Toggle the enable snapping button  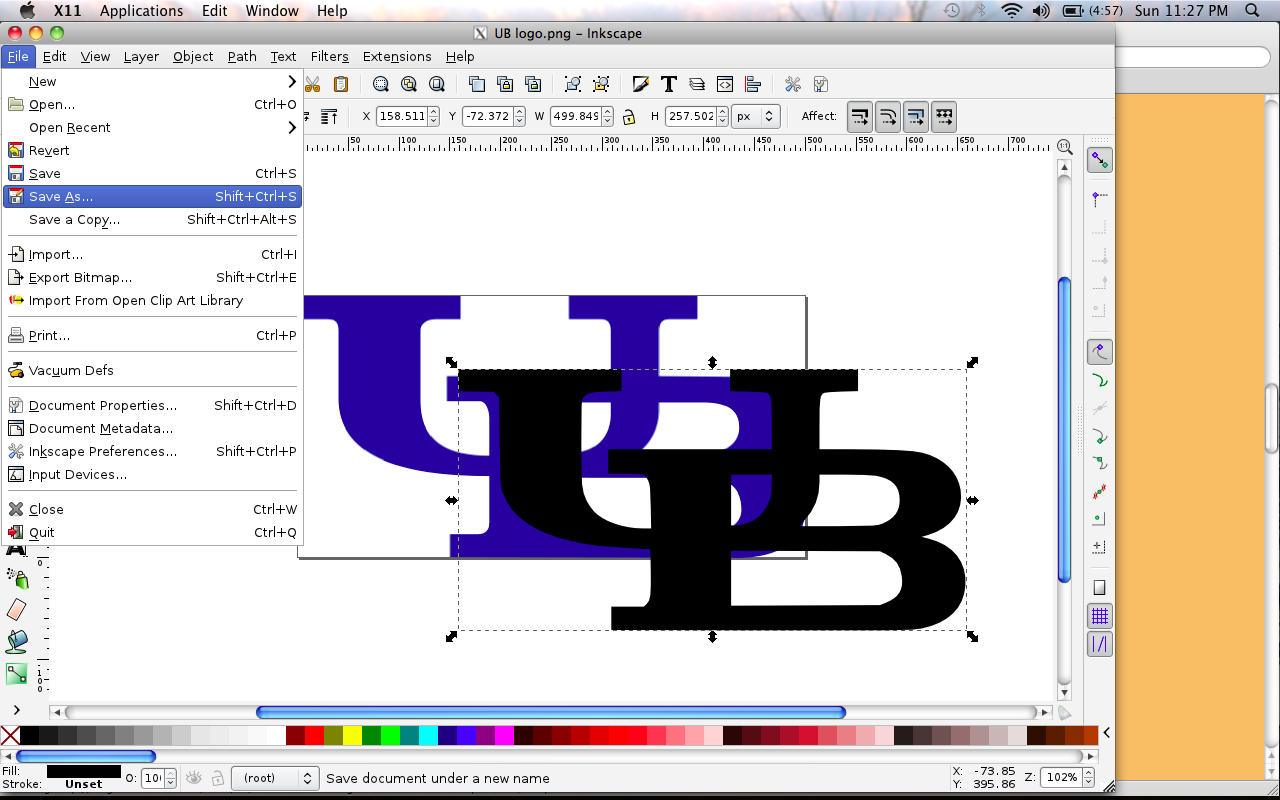click(x=1099, y=160)
